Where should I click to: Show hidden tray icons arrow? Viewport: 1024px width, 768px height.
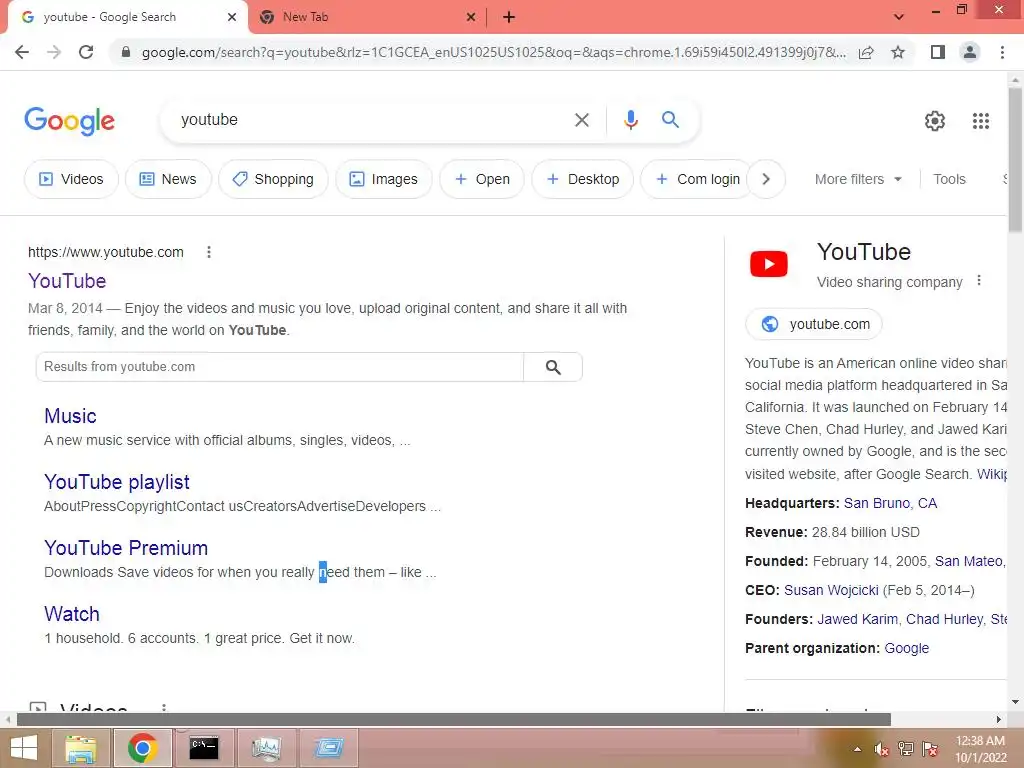coord(857,749)
